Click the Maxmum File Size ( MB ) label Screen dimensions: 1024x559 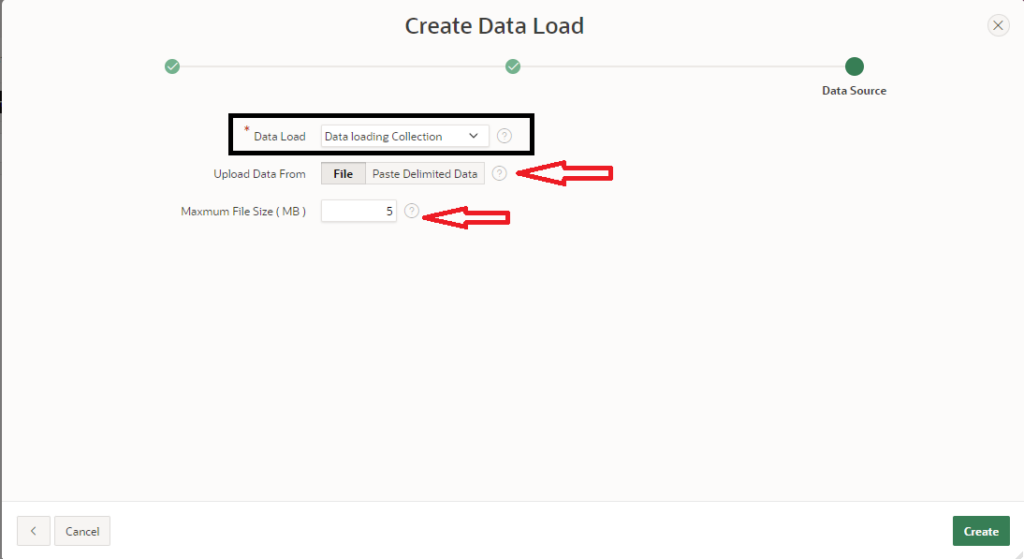point(243,211)
